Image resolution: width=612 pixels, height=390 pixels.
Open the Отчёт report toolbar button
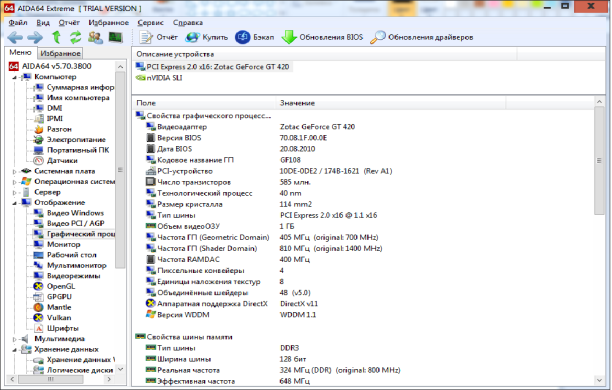[x=158, y=37]
